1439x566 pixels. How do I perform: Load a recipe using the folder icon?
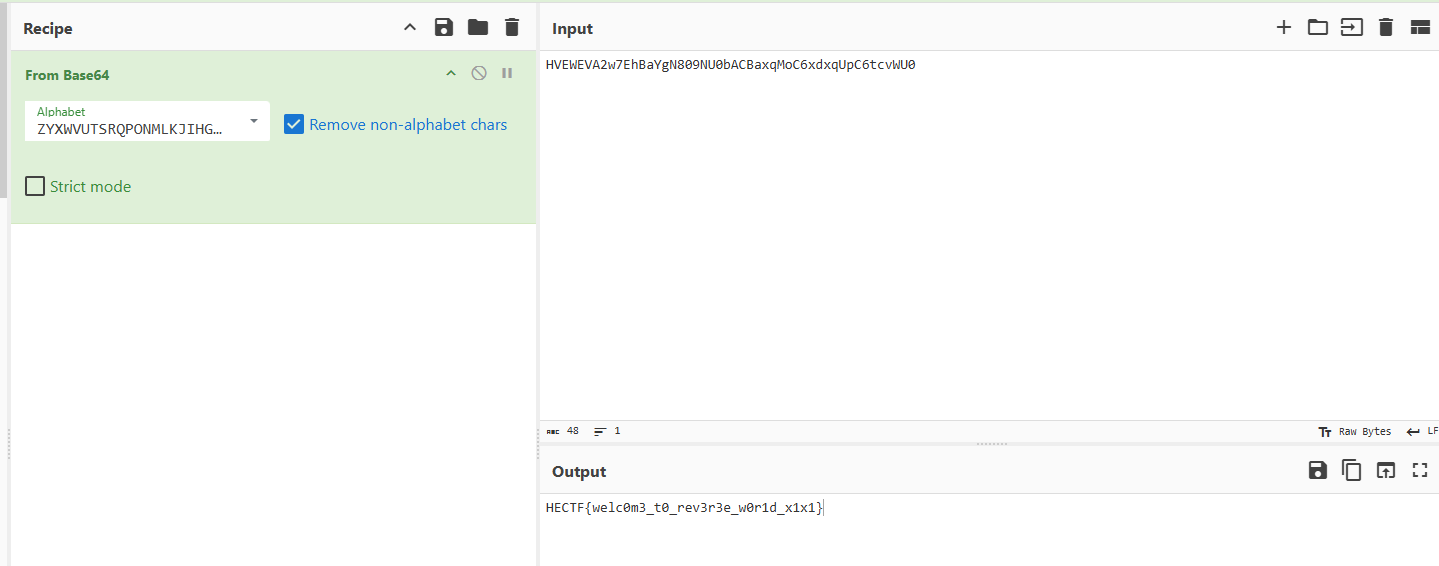[x=478, y=28]
